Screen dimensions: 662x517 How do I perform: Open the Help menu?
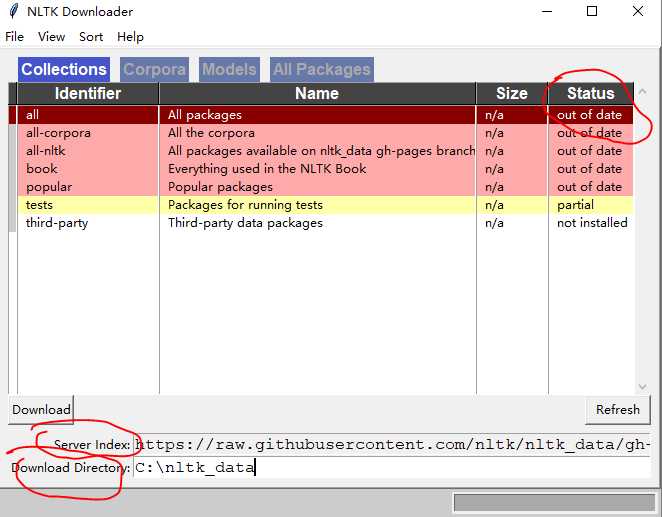(130, 37)
